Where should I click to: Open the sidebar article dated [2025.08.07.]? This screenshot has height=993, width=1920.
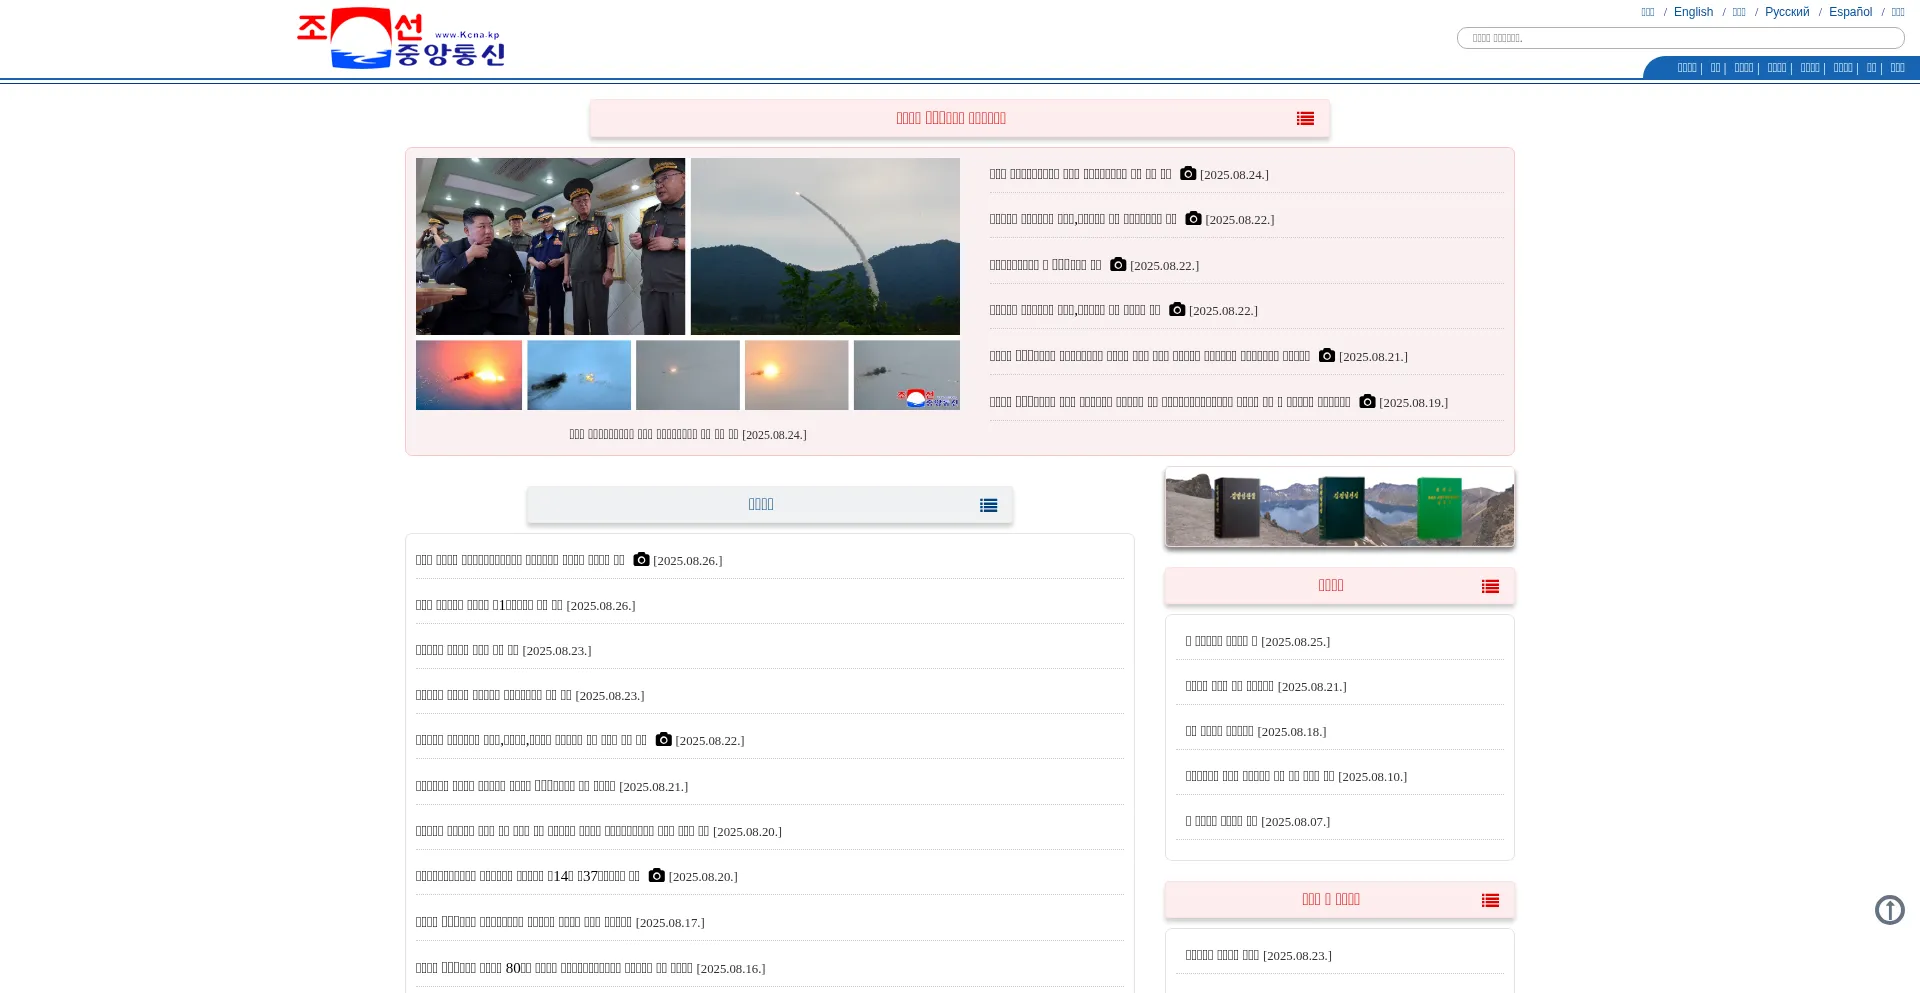pos(1258,821)
